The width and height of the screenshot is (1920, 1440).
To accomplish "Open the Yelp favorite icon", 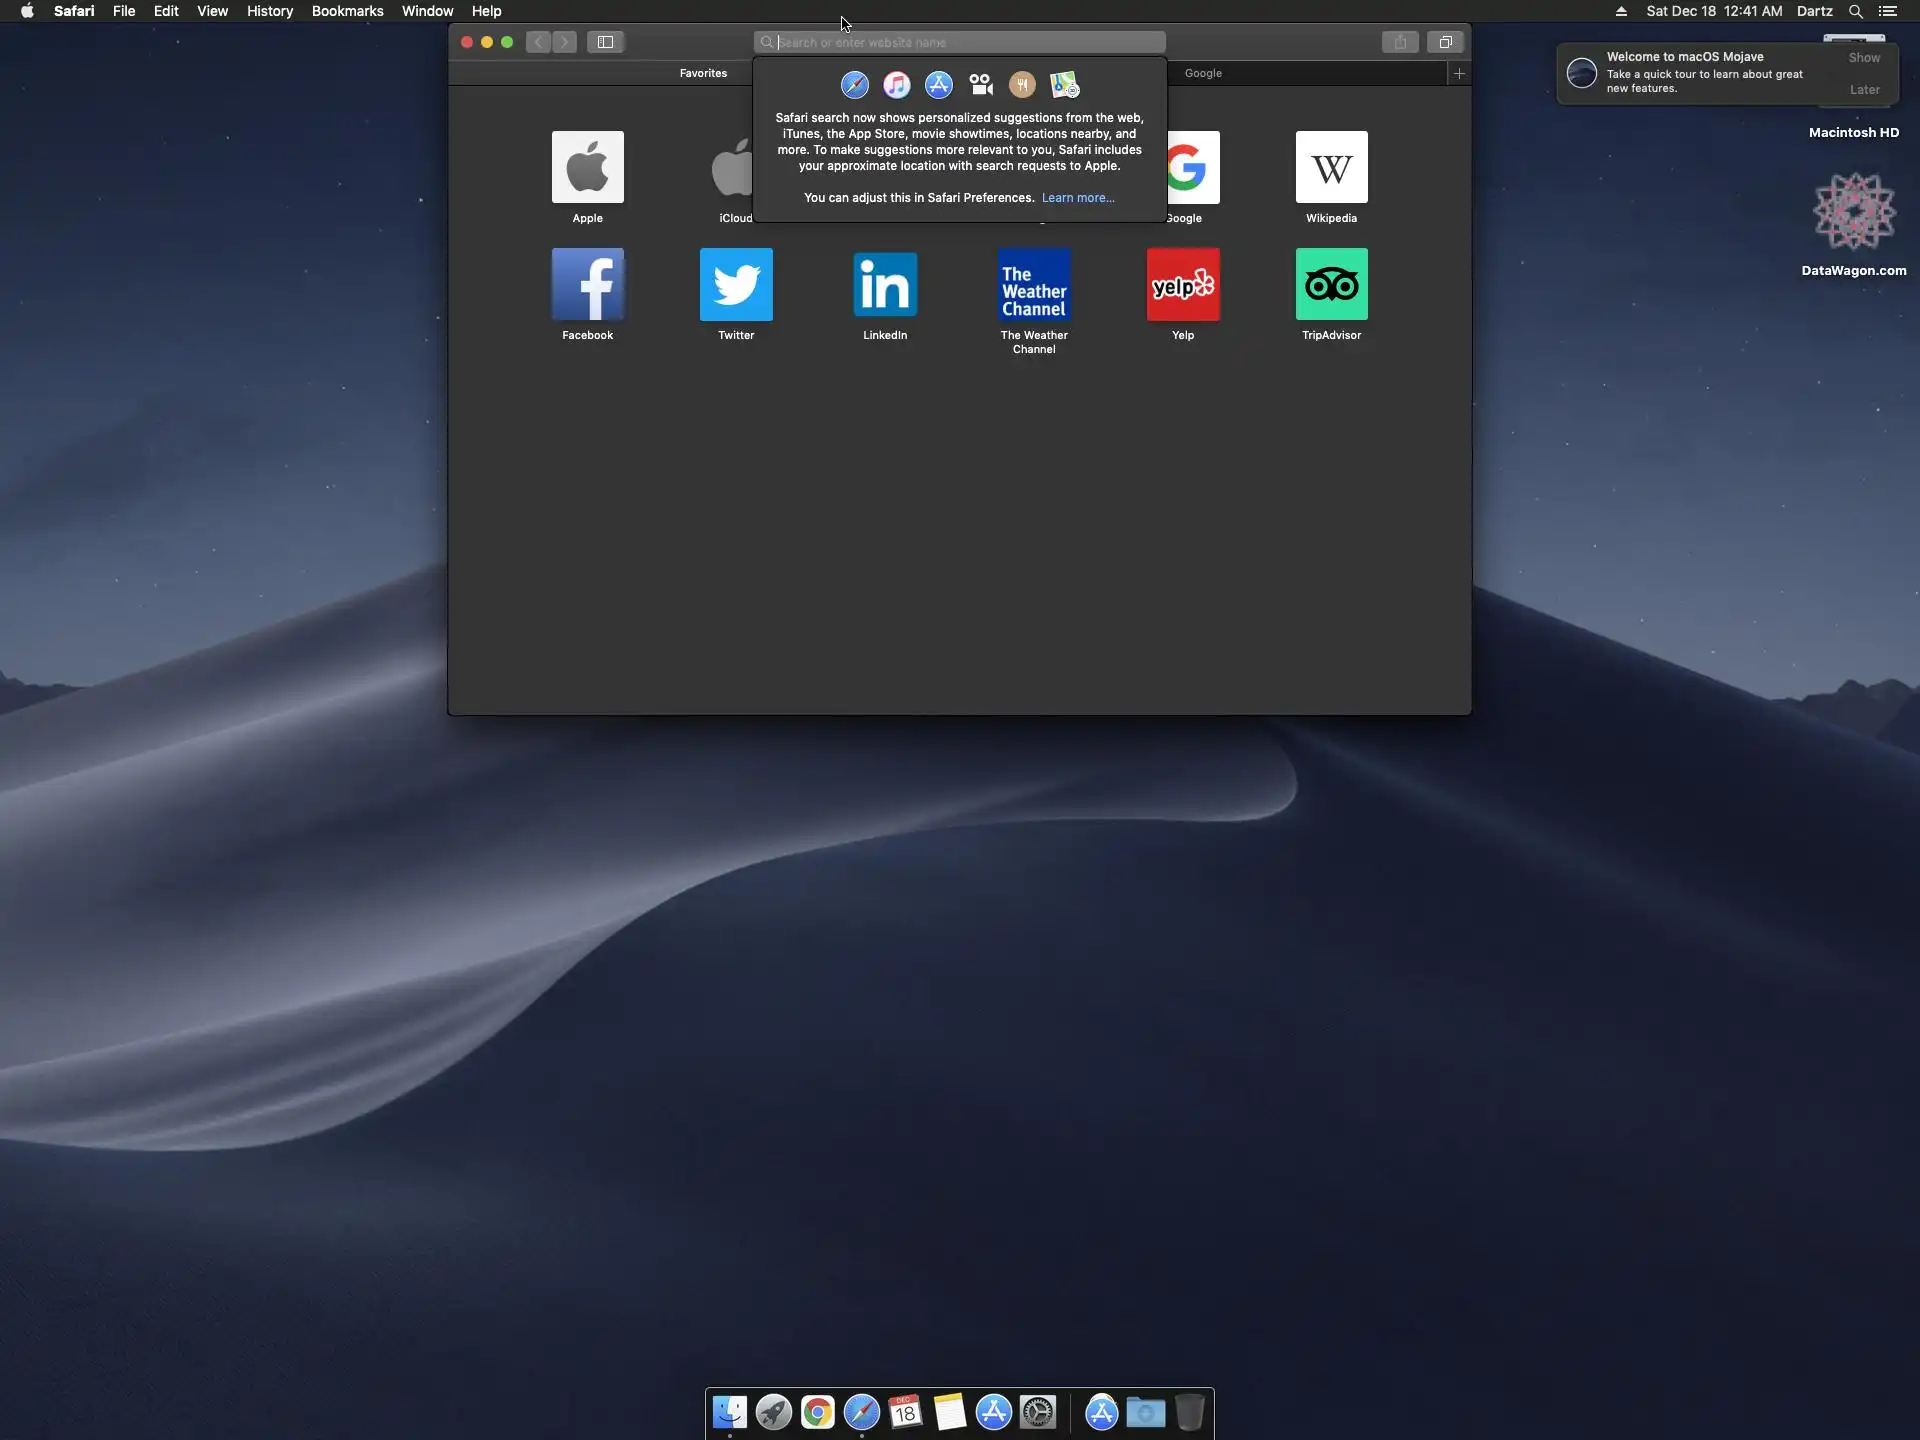I will 1183,285.
